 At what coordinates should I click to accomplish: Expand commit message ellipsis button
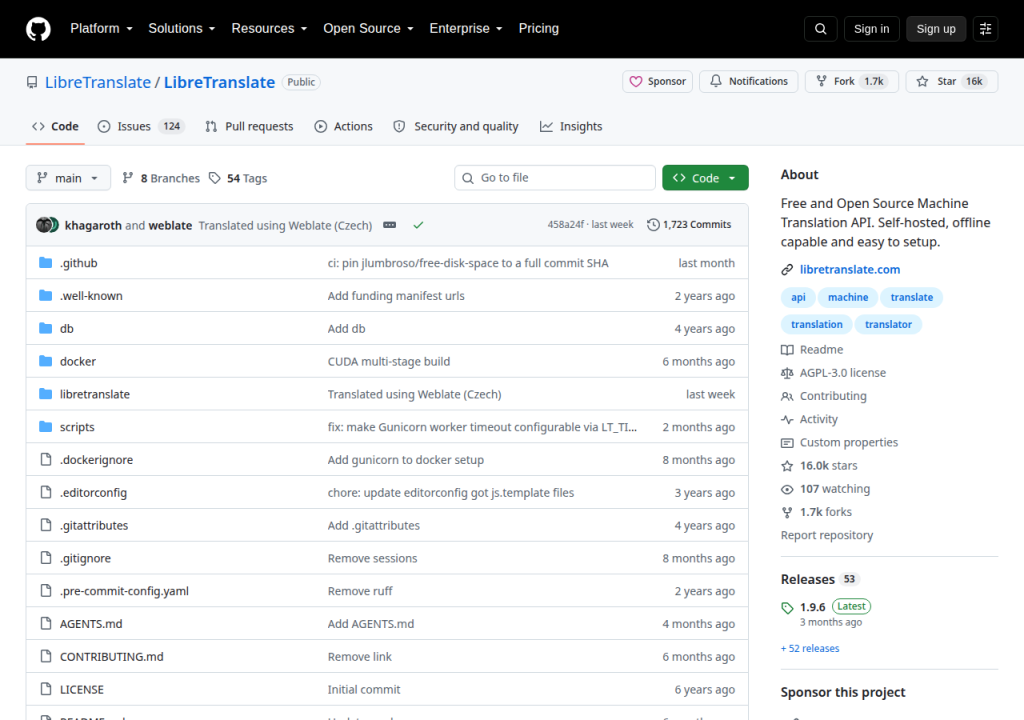coord(390,225)
